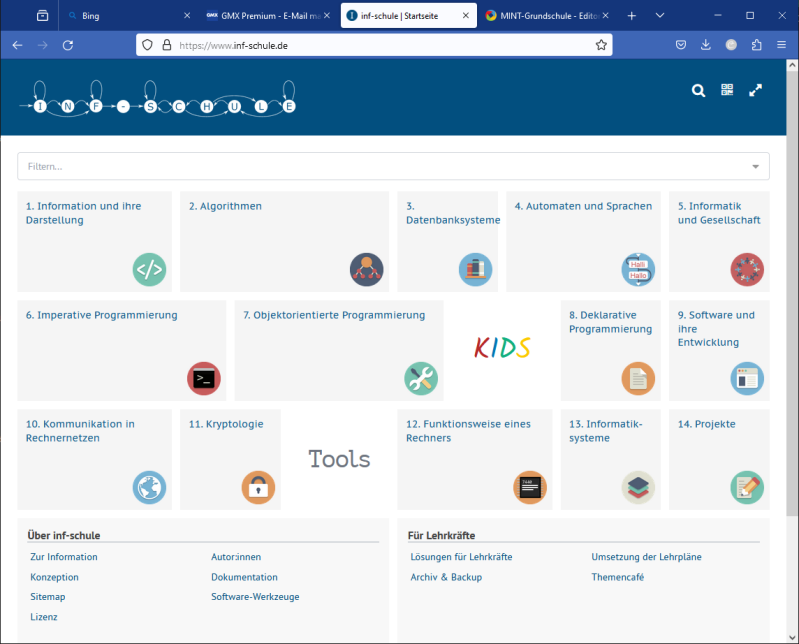Toggle fullscreen with the expand arrows icon
This screenshot has height=644, width=799.
click(756, 90)
